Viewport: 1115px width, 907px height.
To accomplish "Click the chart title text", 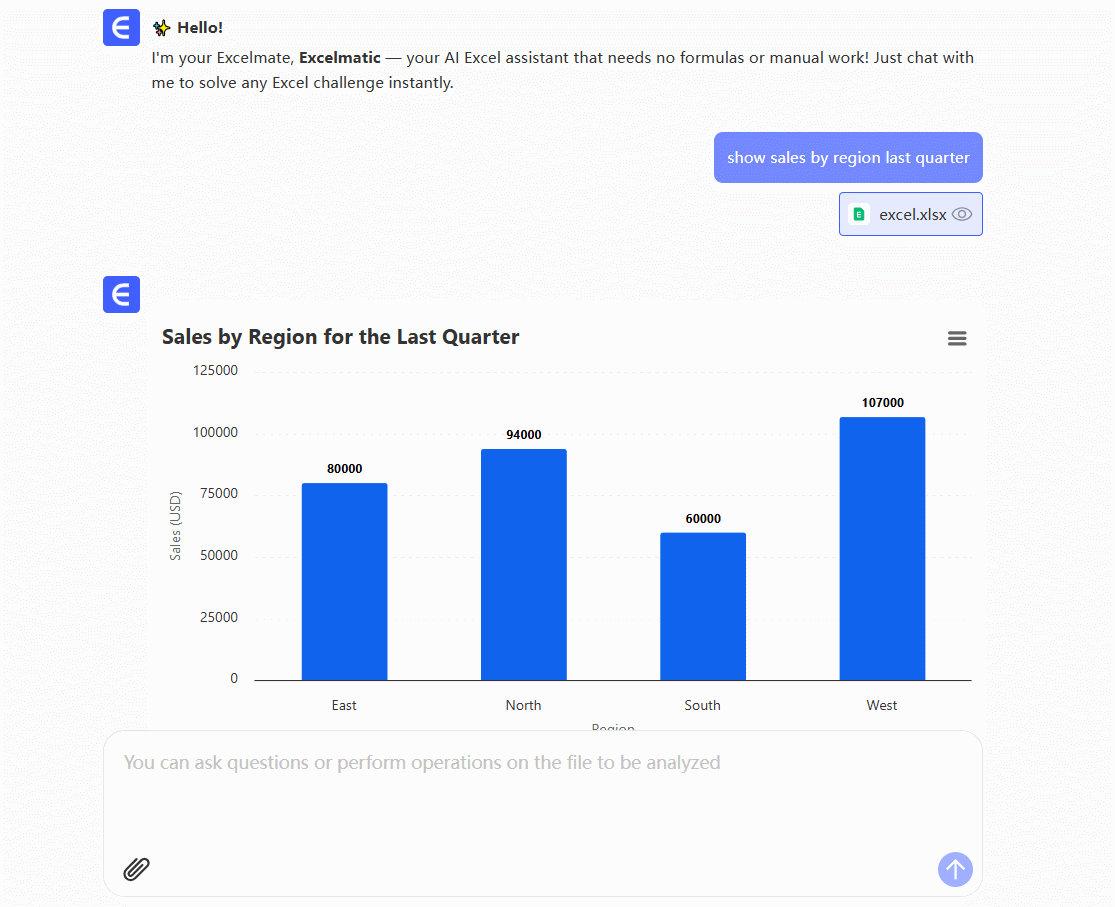I will (340, 337).
